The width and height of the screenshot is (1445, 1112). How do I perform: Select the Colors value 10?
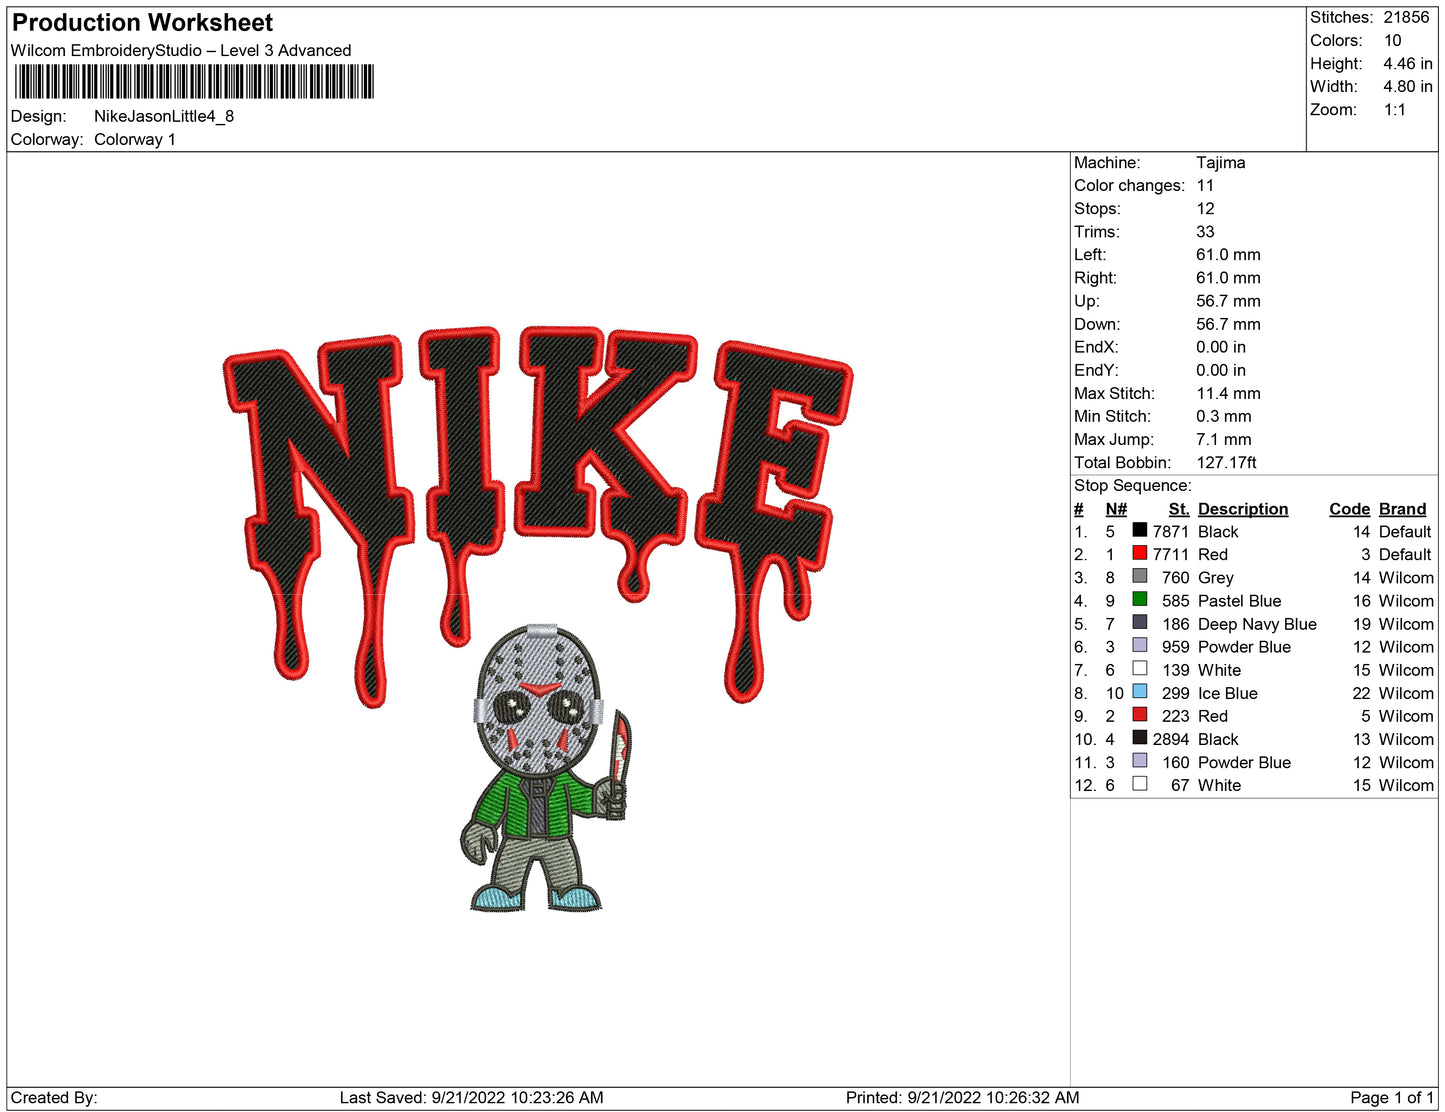[x=1393, y=40]
